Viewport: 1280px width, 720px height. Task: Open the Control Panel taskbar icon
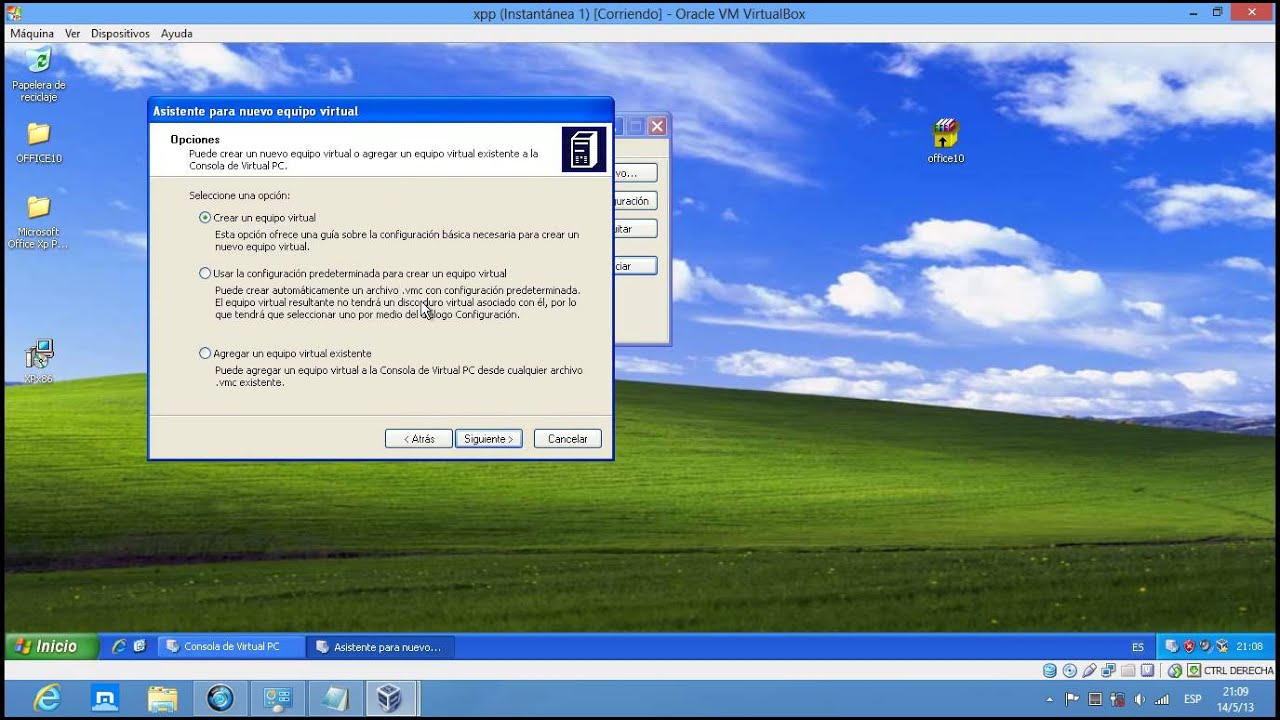coord(277,698)
